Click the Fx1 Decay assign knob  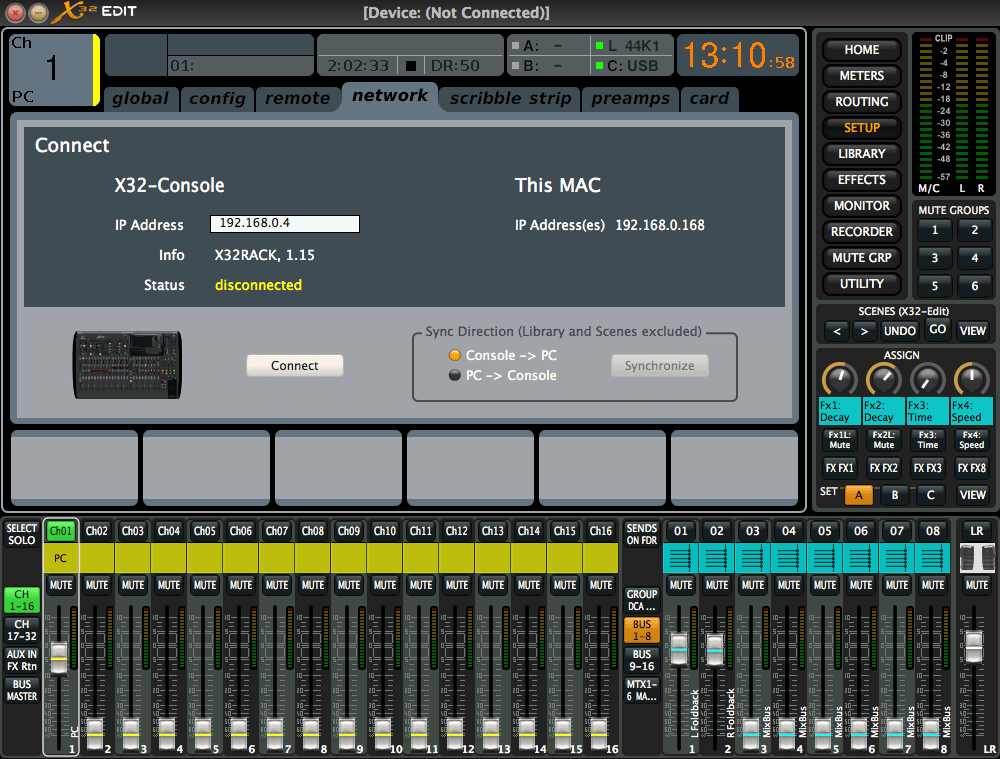pyautogui.click(x=839, y=380)
